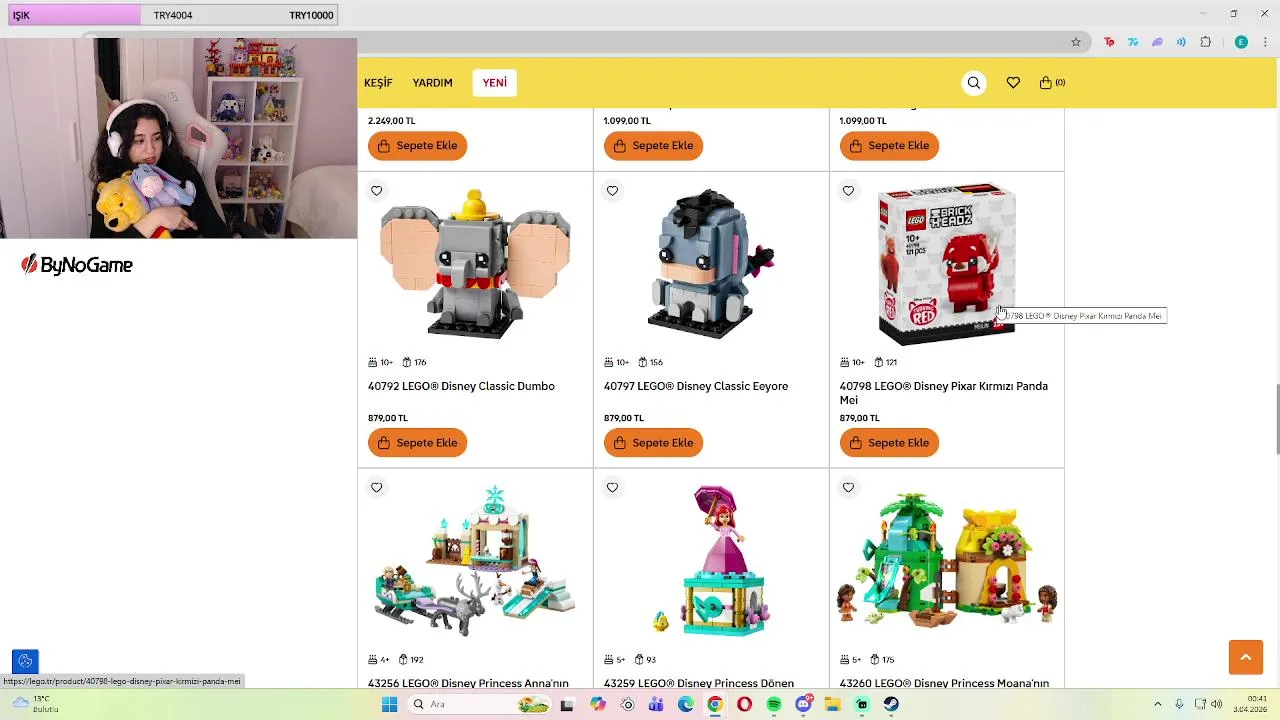Open the site search magnifier icon
The width and height of the screenshot is (1280, 720).
(974, 83)
